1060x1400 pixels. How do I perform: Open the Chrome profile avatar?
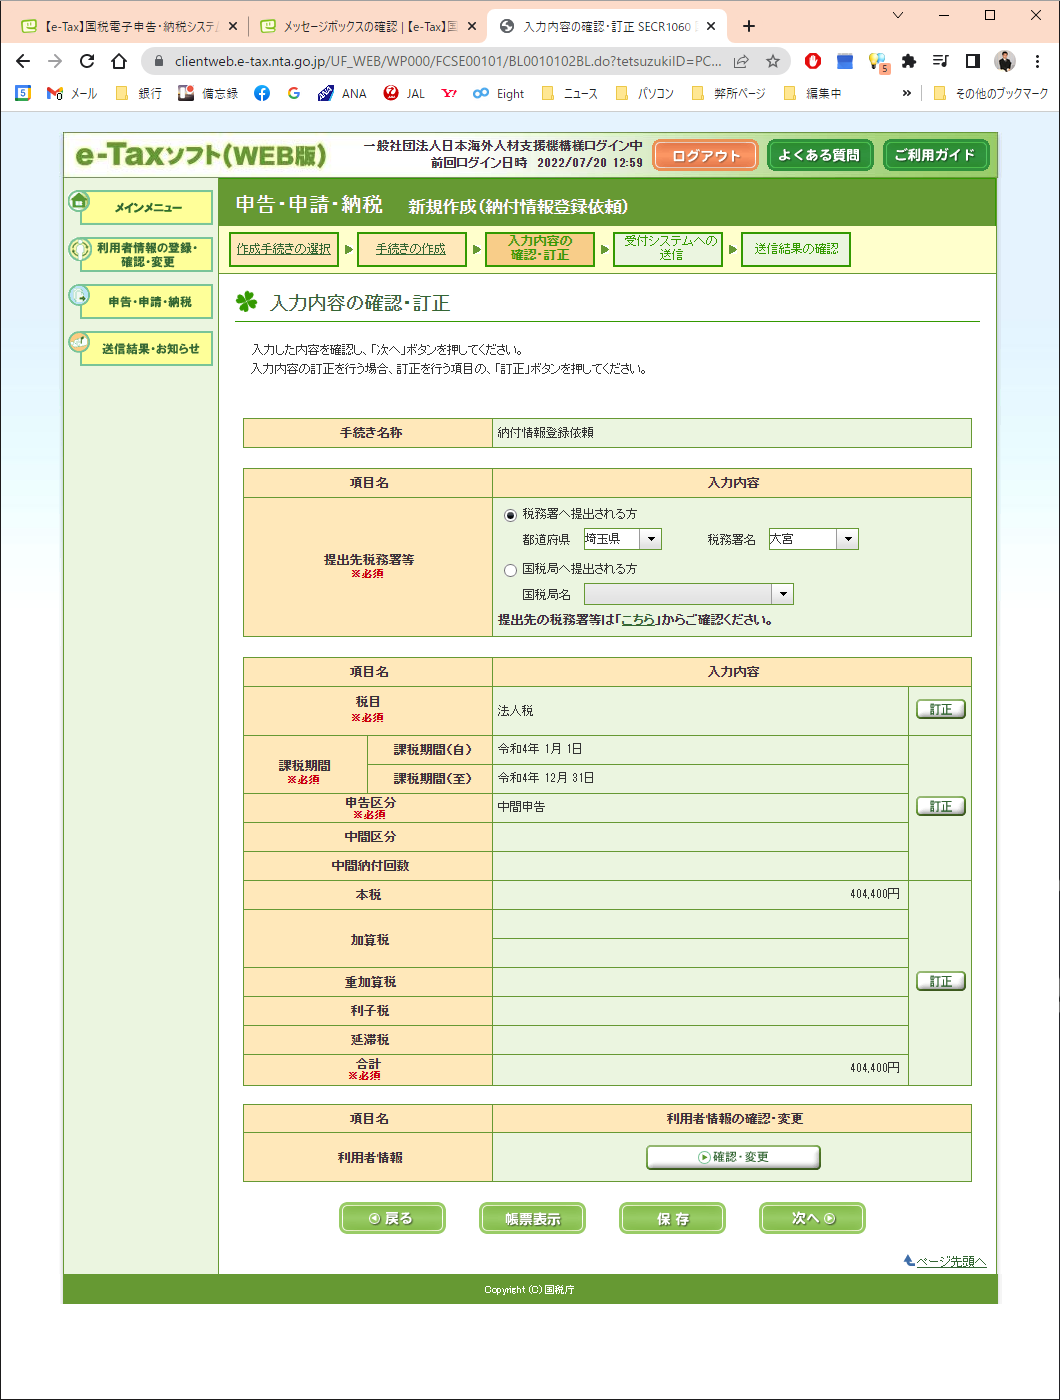point(1005,61)
